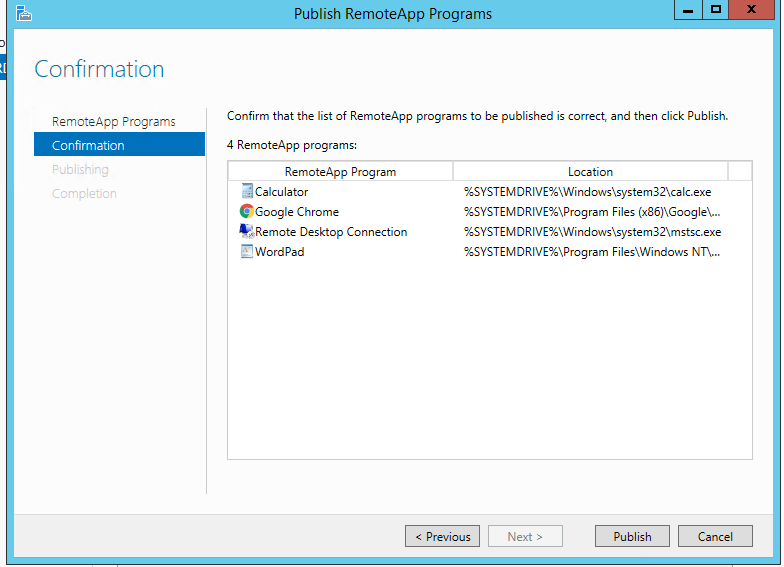Go to RemoteApp Programs wizard step

tap(113, 121)
